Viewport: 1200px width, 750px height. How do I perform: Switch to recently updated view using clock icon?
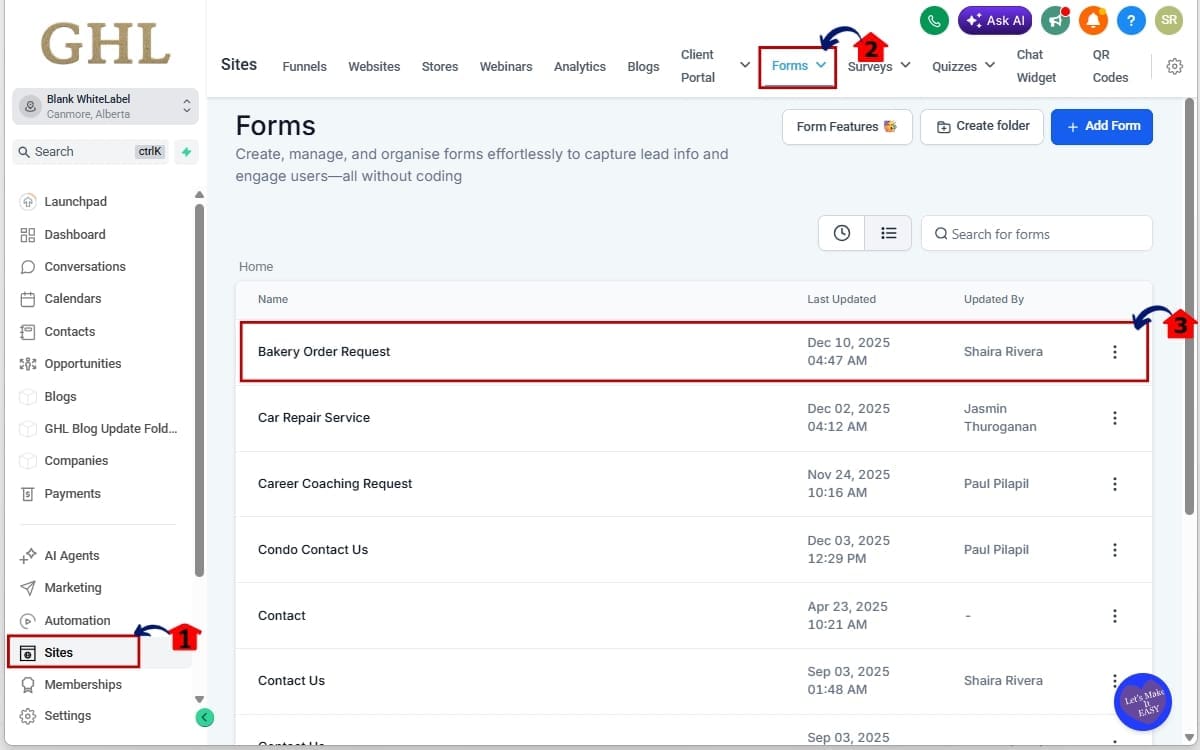coord(841,232)
